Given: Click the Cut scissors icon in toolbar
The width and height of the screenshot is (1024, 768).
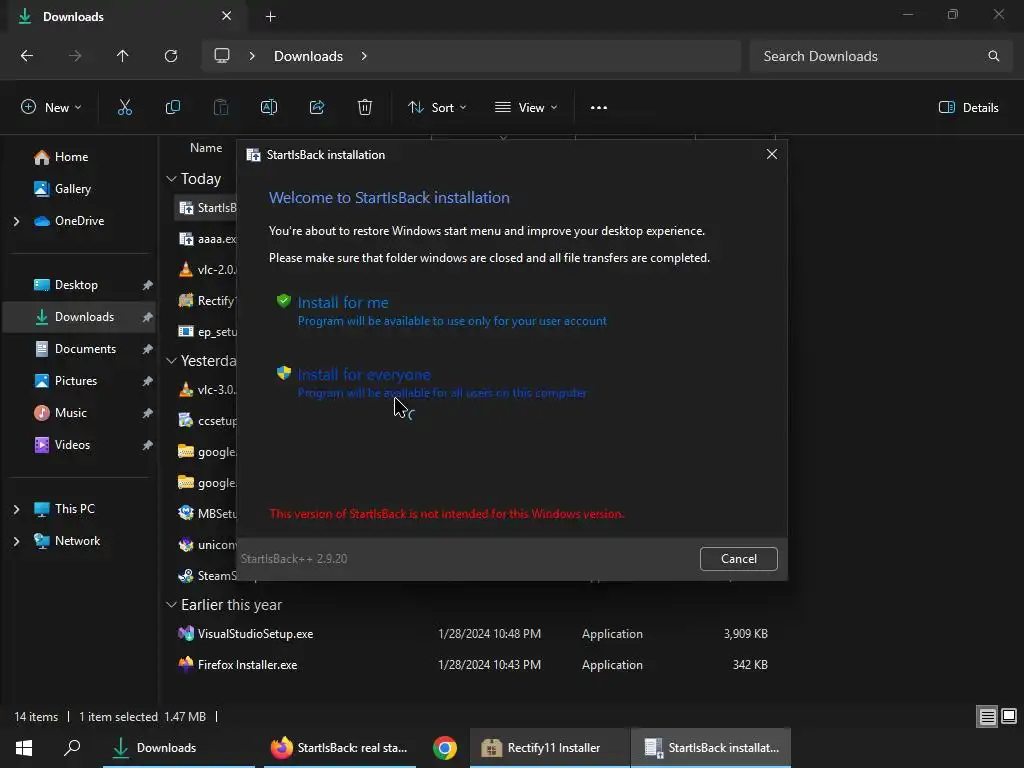Looking at the screenshot, I should 124,108.
